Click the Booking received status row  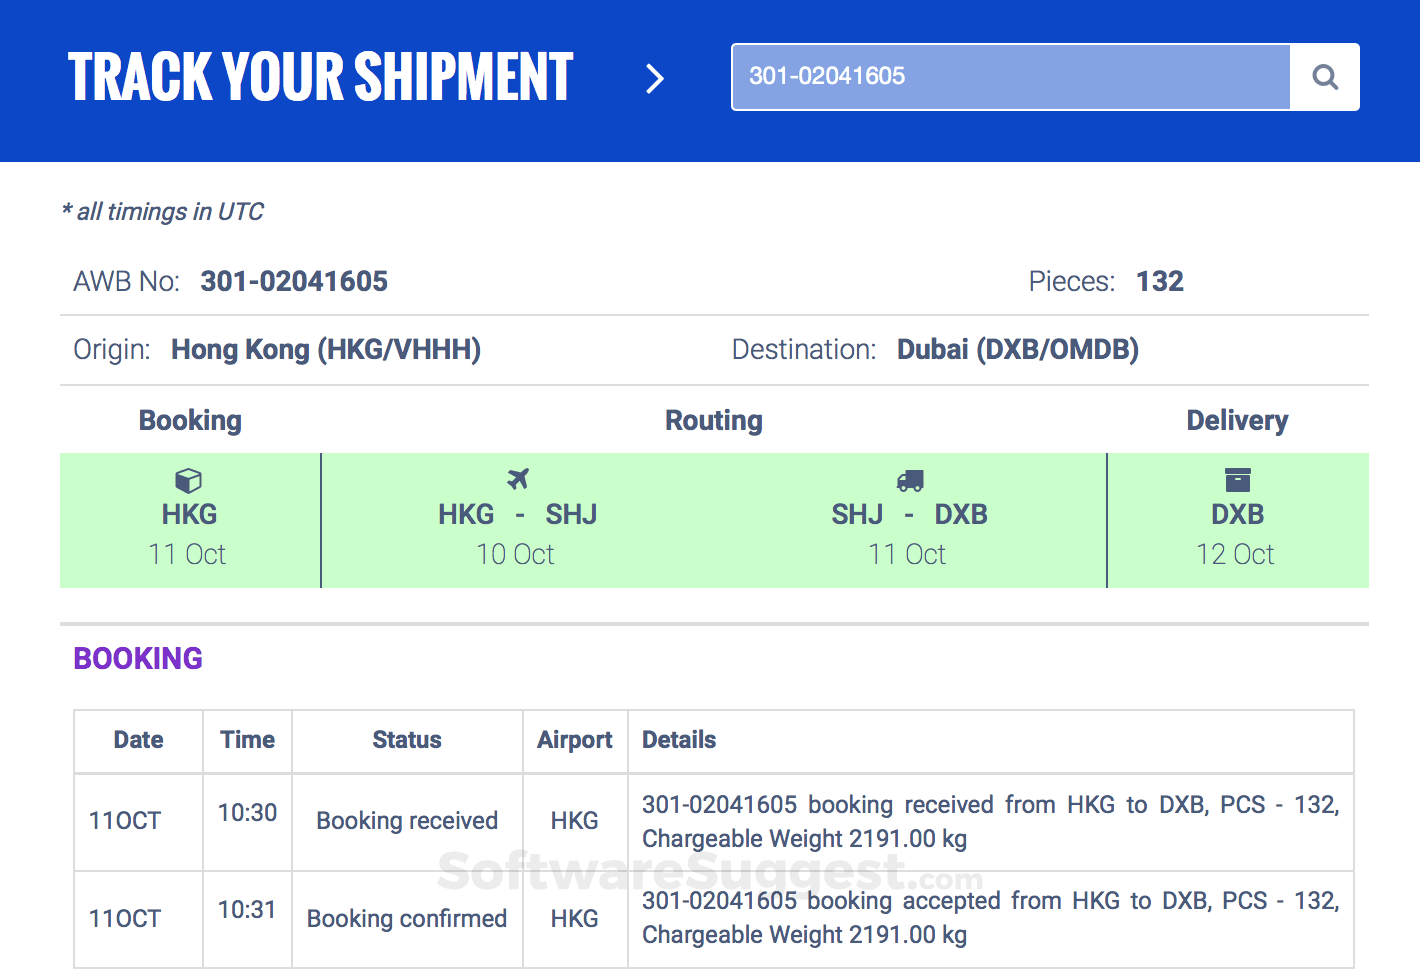click(x=406, y=821)
